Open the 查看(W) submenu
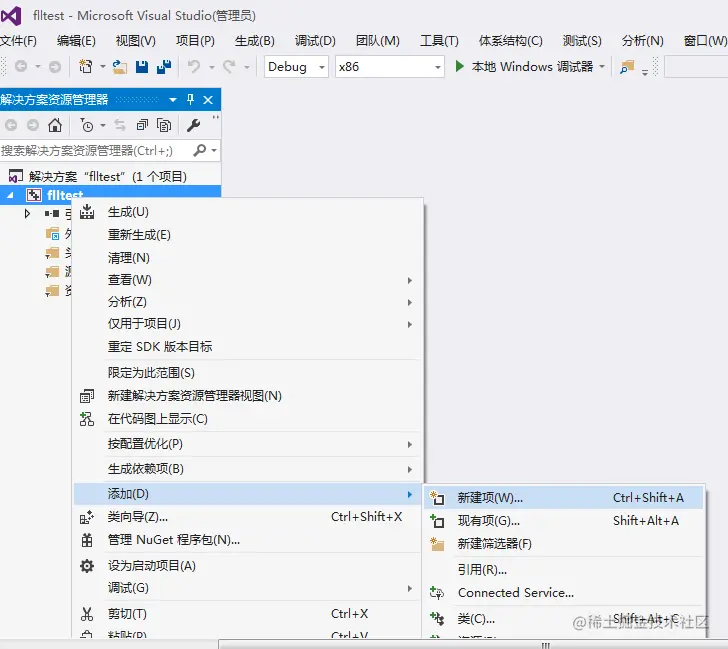 (x=248, y=280)
